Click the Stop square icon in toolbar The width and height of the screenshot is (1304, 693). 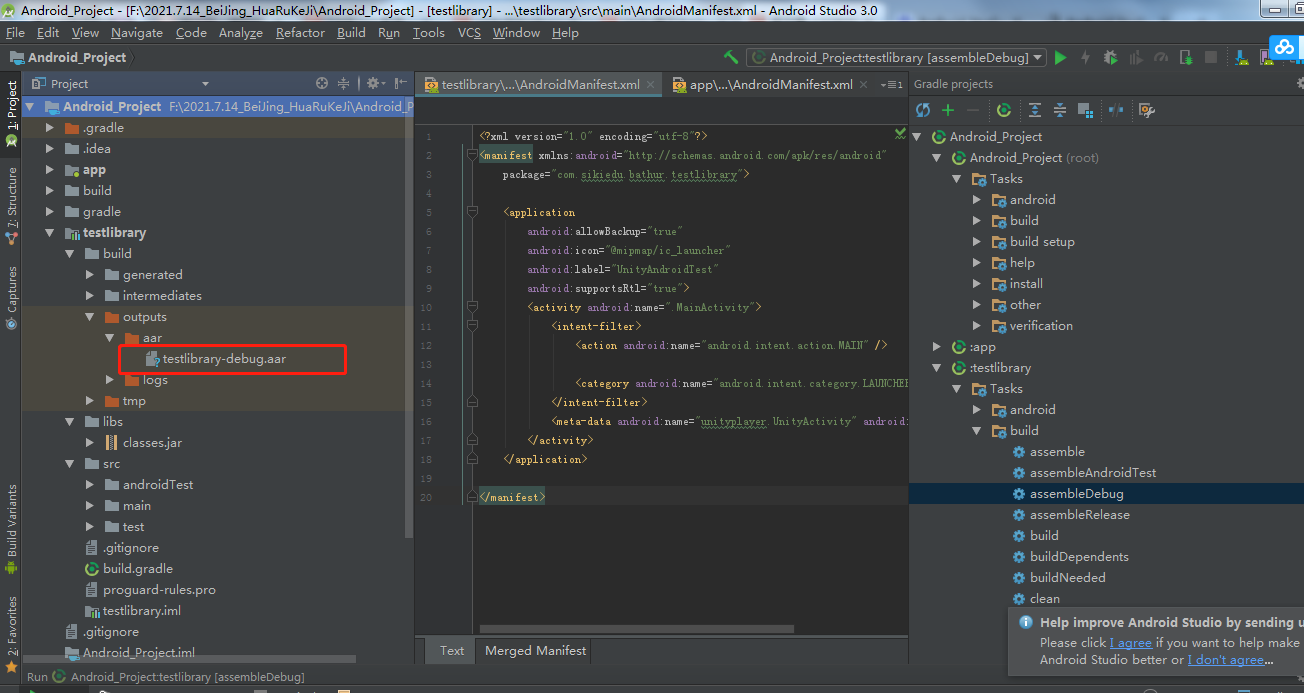[1211, 58]
